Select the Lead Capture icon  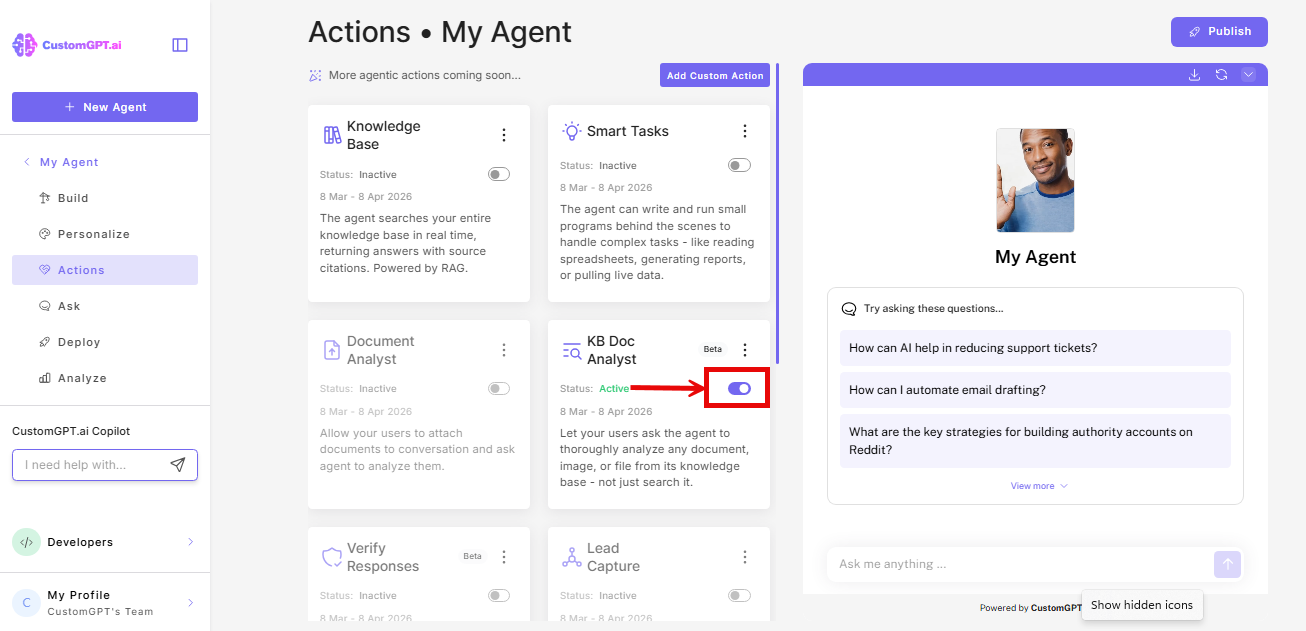571,556
